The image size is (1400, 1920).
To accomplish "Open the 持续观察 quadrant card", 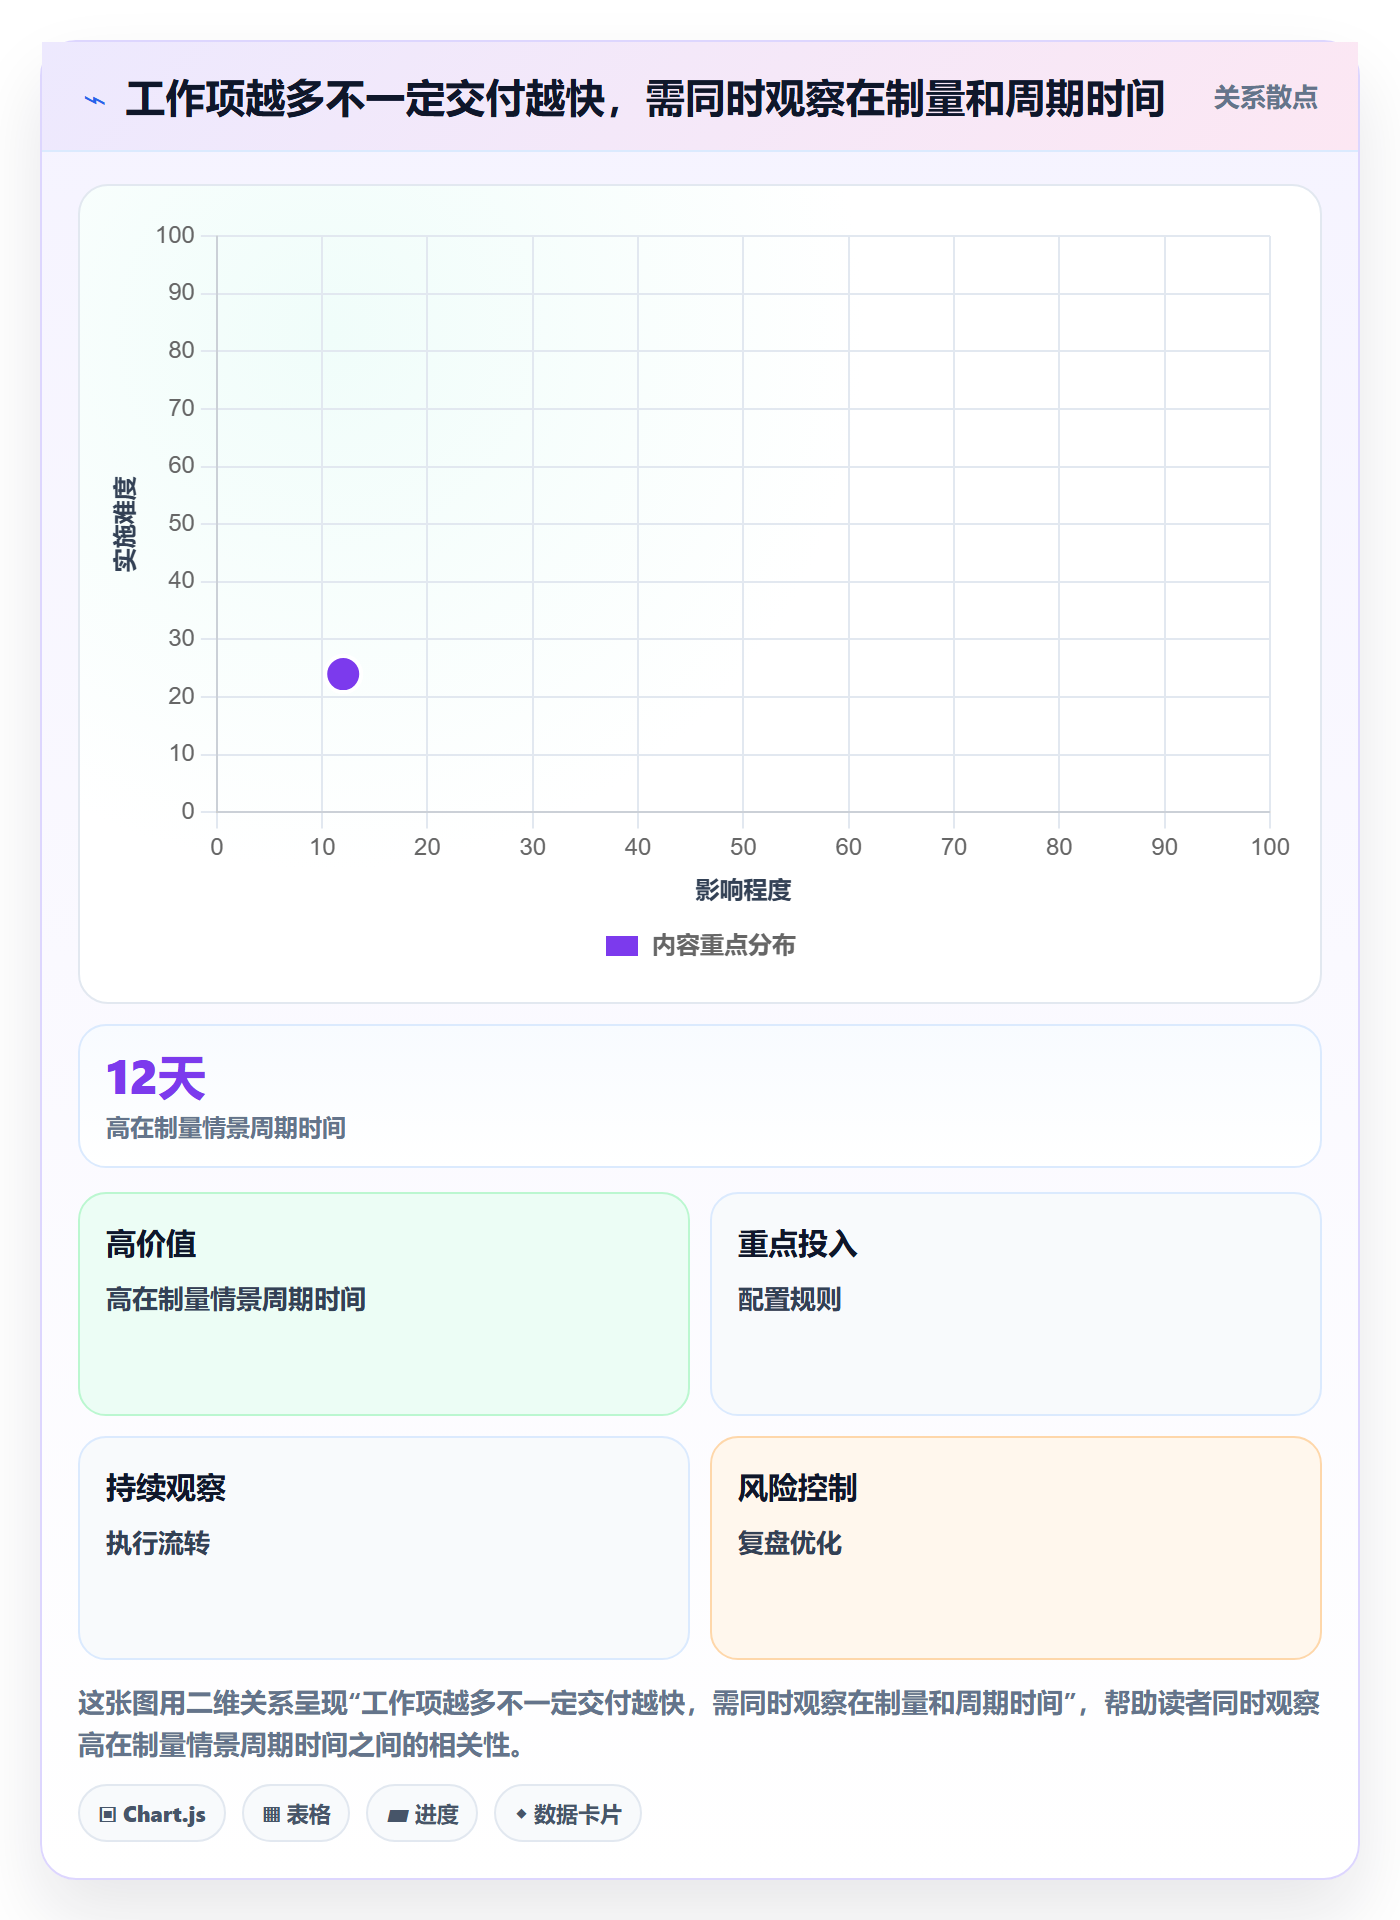I will [x=384, y=1547].
